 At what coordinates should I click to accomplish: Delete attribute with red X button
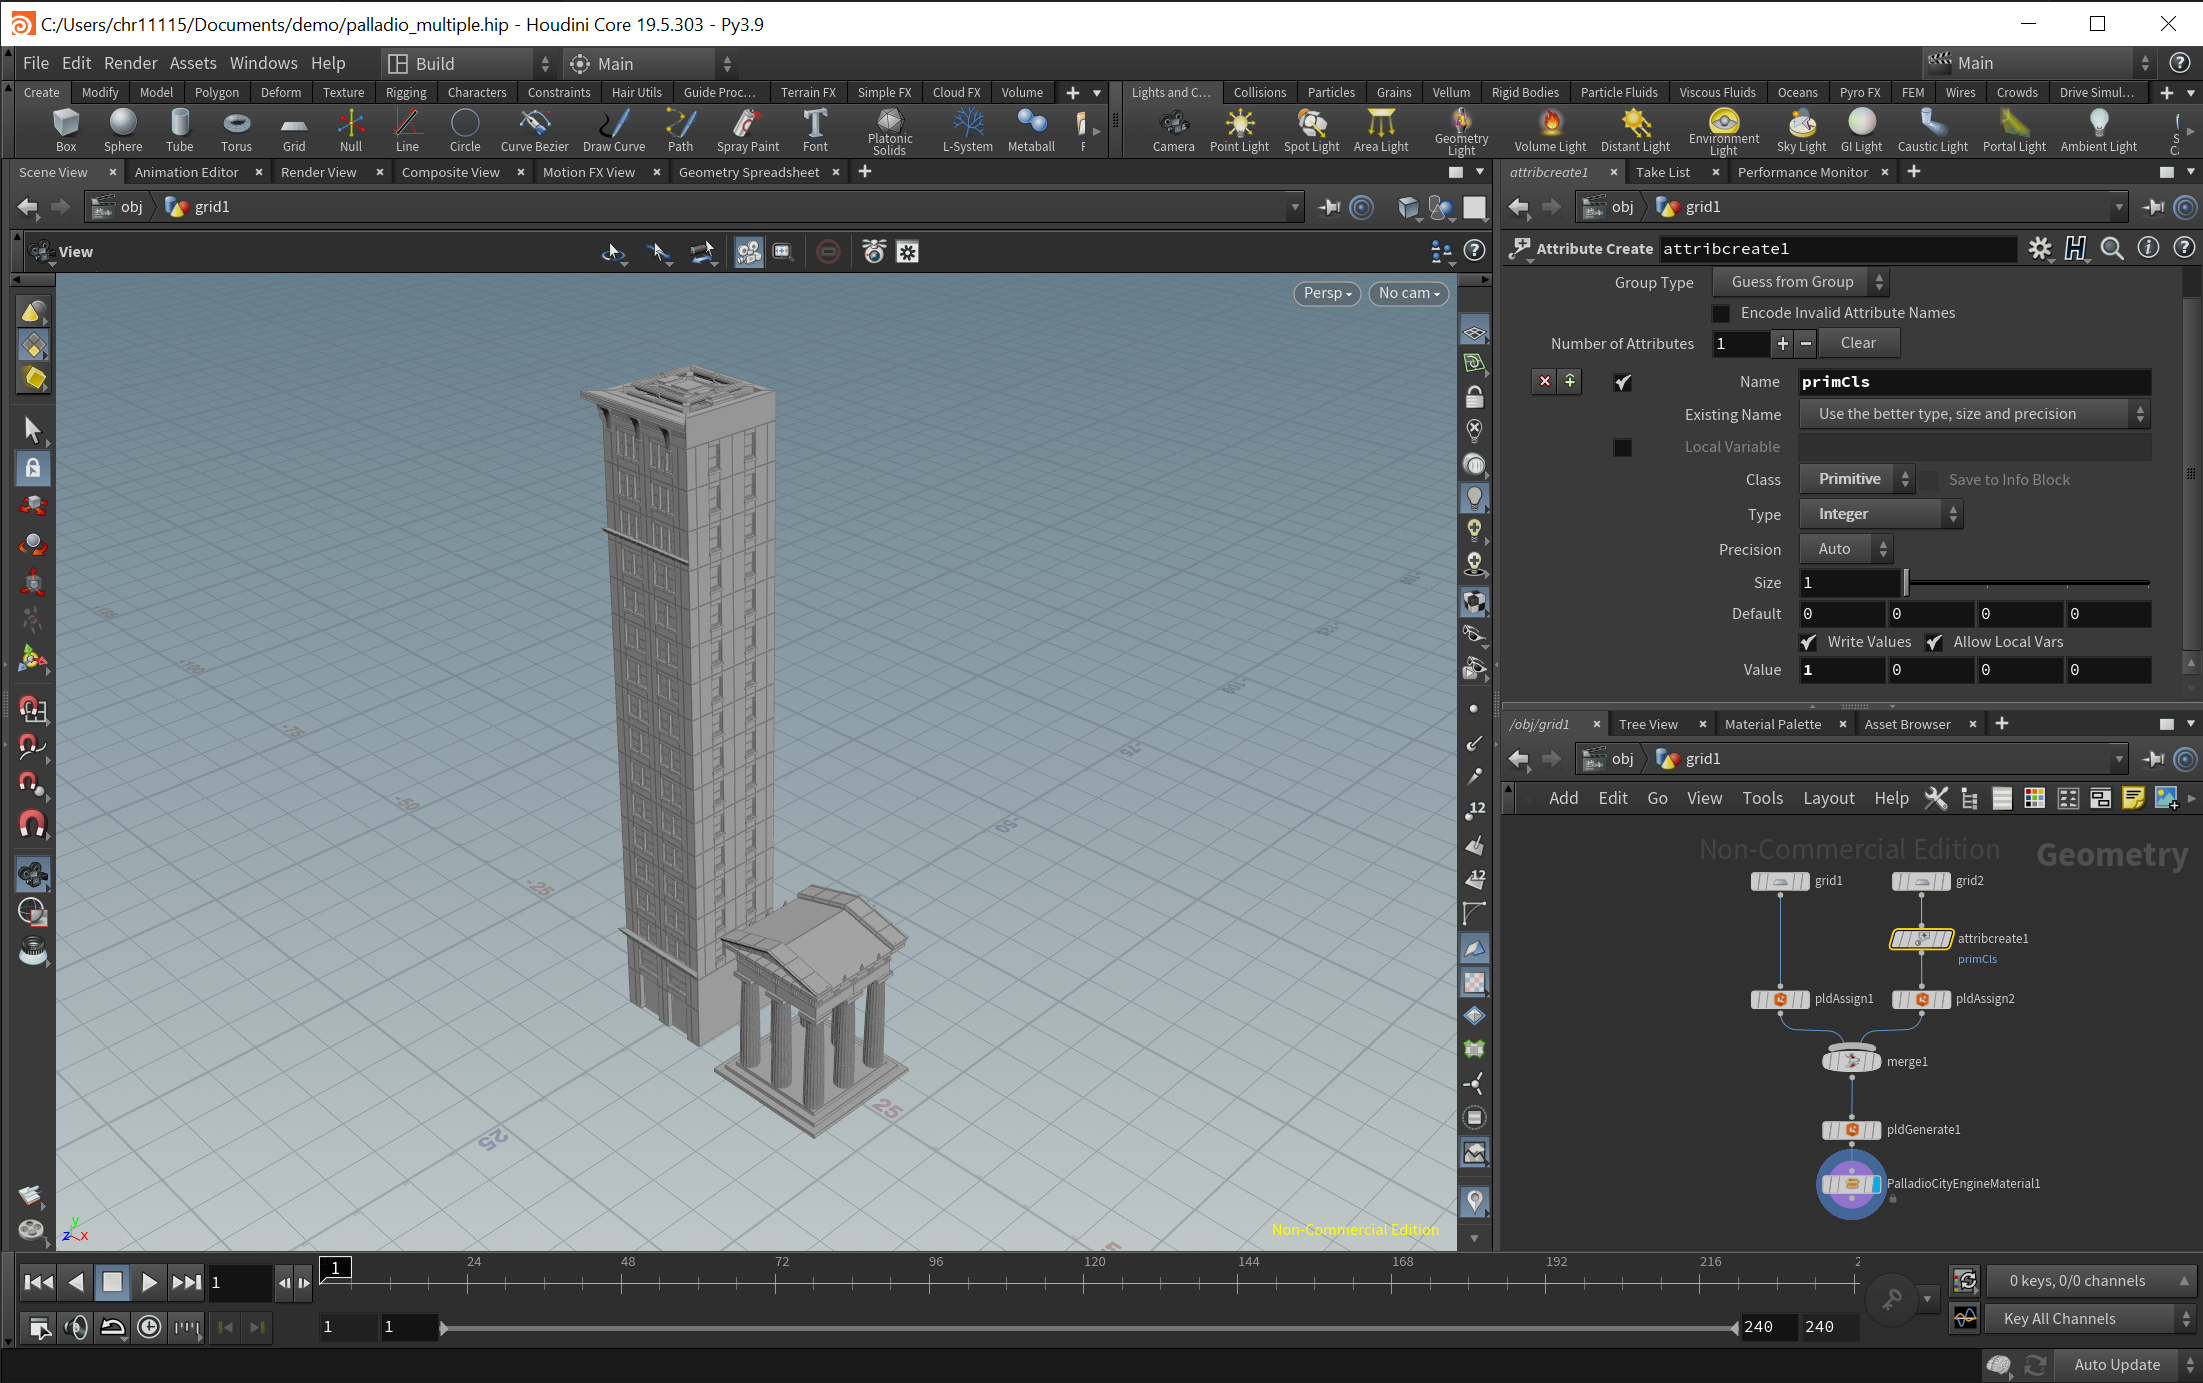pyautogui.click(x=1545, y=381)
